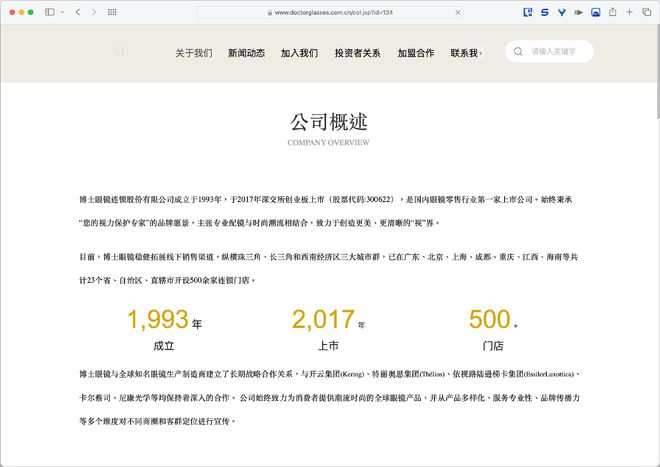Click the 公司概述 heading
This screenshot has height=467, width=660.
click(x=329, y=122)
